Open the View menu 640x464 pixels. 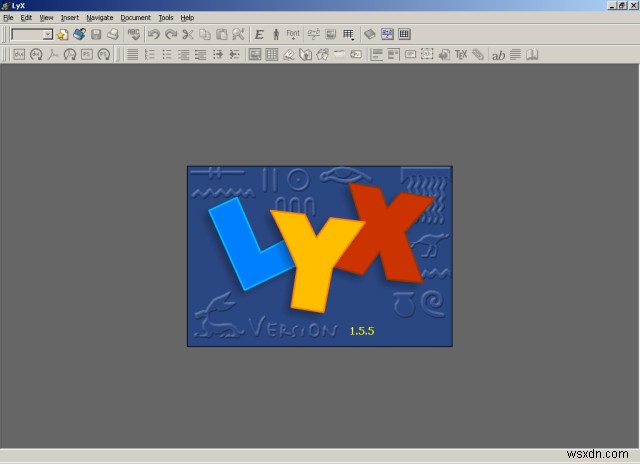point(46,18)
